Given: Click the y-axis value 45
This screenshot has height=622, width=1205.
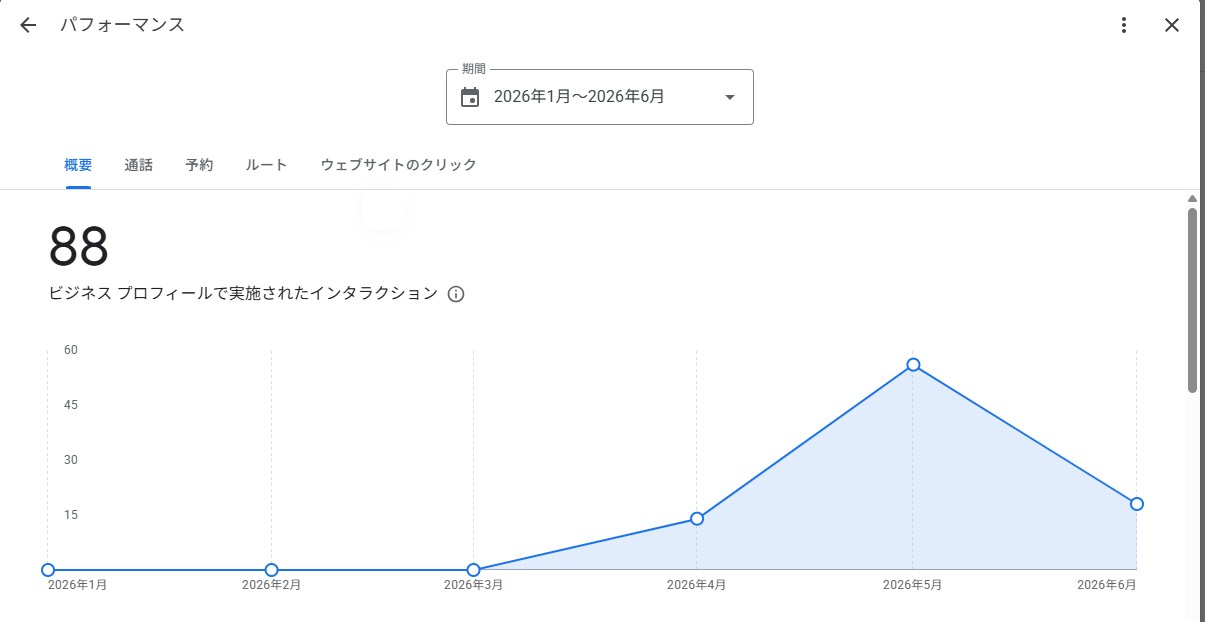Looking at the screenshot, I should tap(71, 405).
